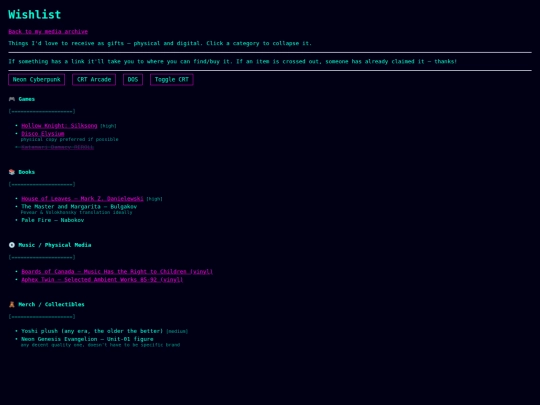Click the books icon beside Books
The width and height of the screenshot is (540, 405).
pos(12,172)
